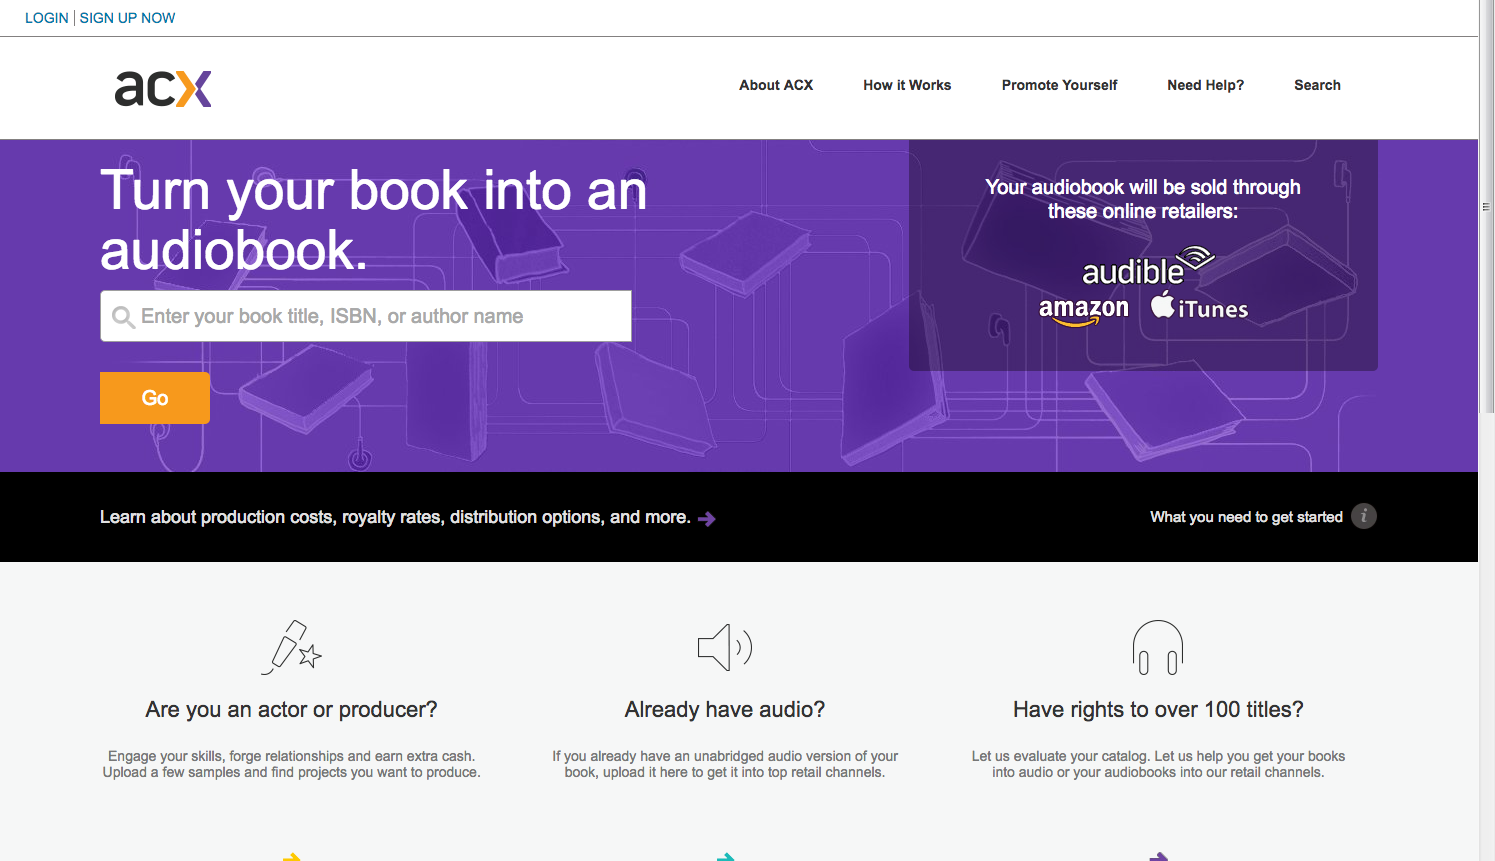Focus the book title, ISBN, or author field
The height and width of the screenshot is (861, 1495).
click(x=366, y=316)
